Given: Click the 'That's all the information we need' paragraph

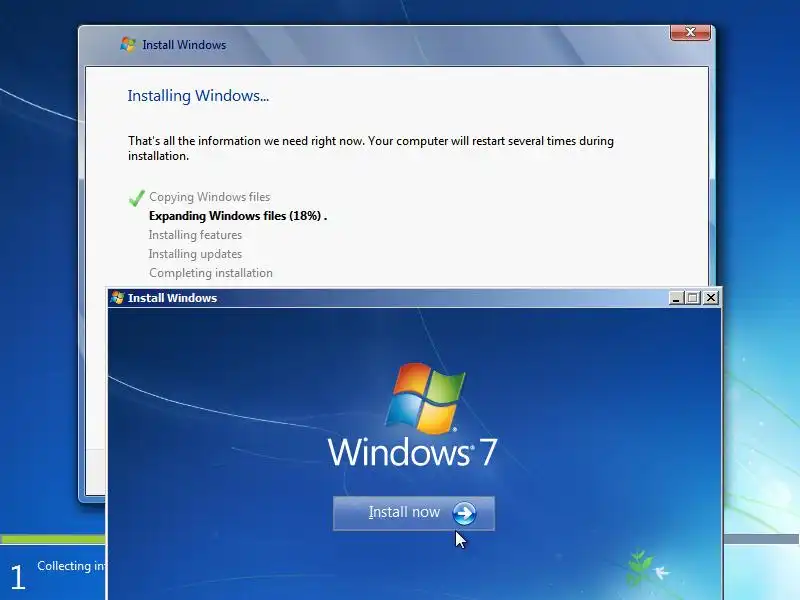Looking at the screenshot, I should click(x=371, y=148).
